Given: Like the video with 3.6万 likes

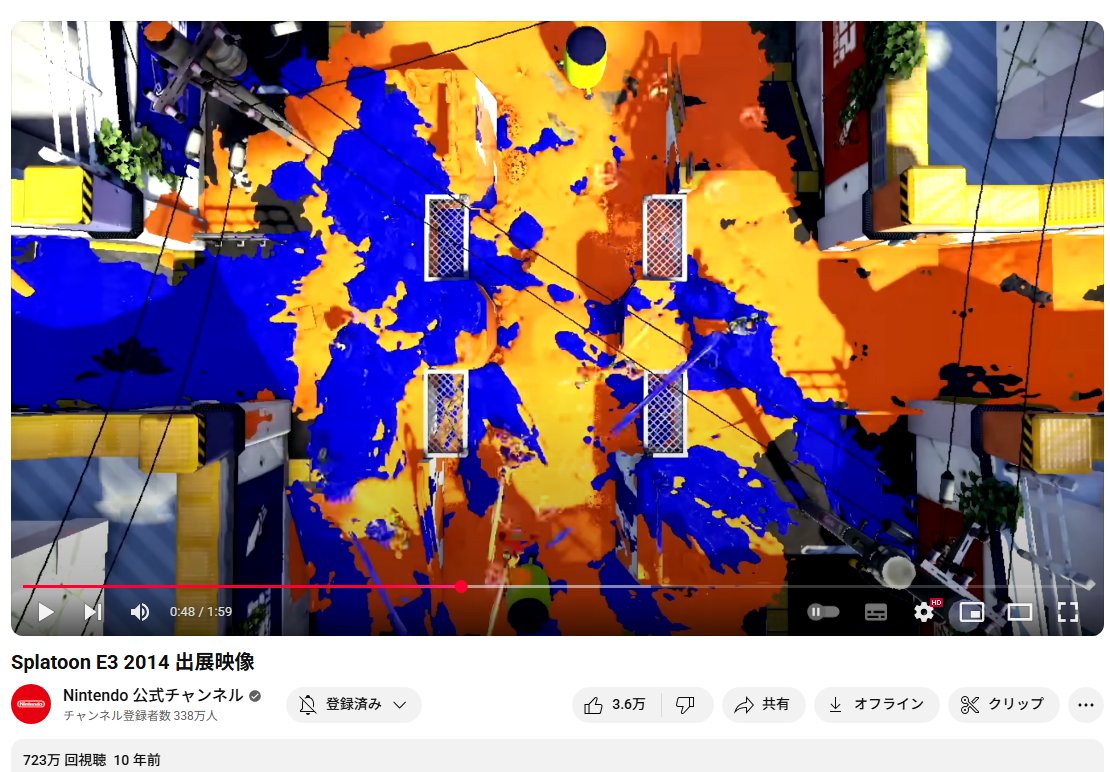Looking at the screenshot, I should (615, 705).
